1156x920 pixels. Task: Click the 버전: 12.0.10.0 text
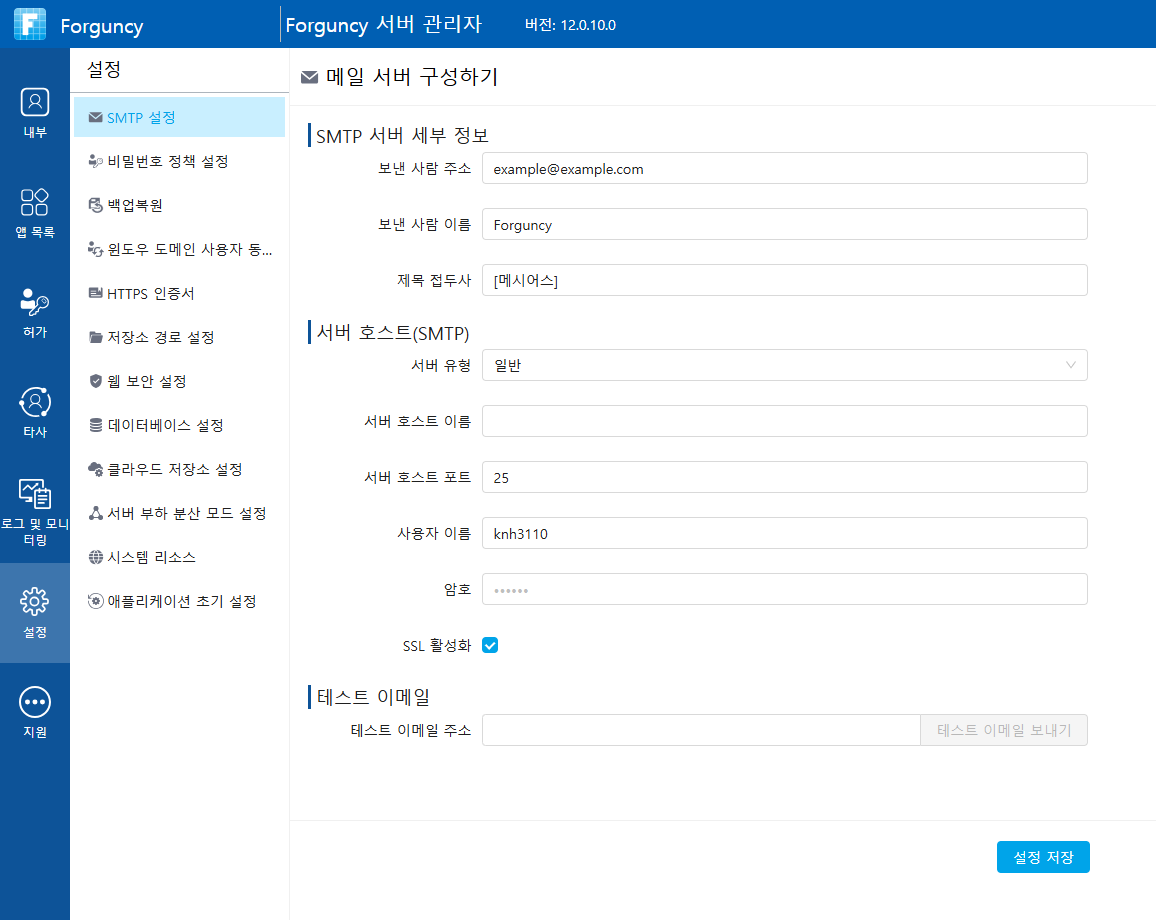(x=570, y=25)
